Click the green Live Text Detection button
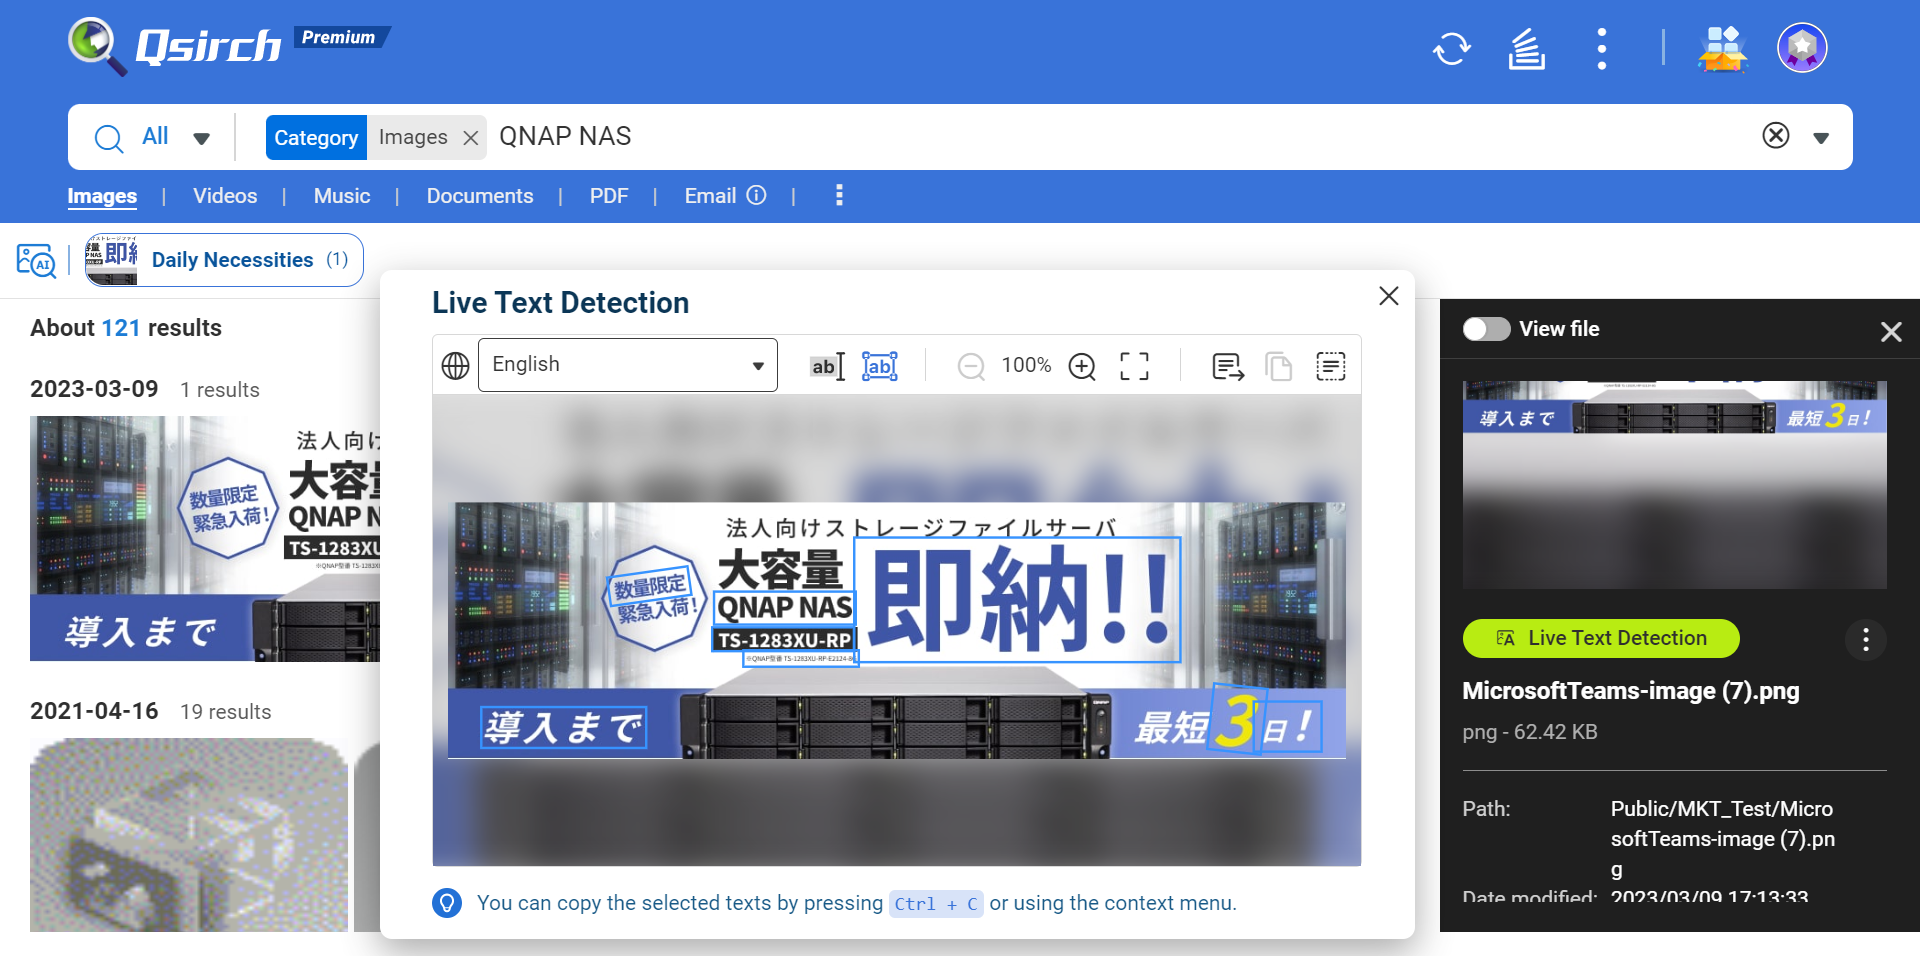Viewport: 1920px width, 956px height. click(x=1601, y=638)
